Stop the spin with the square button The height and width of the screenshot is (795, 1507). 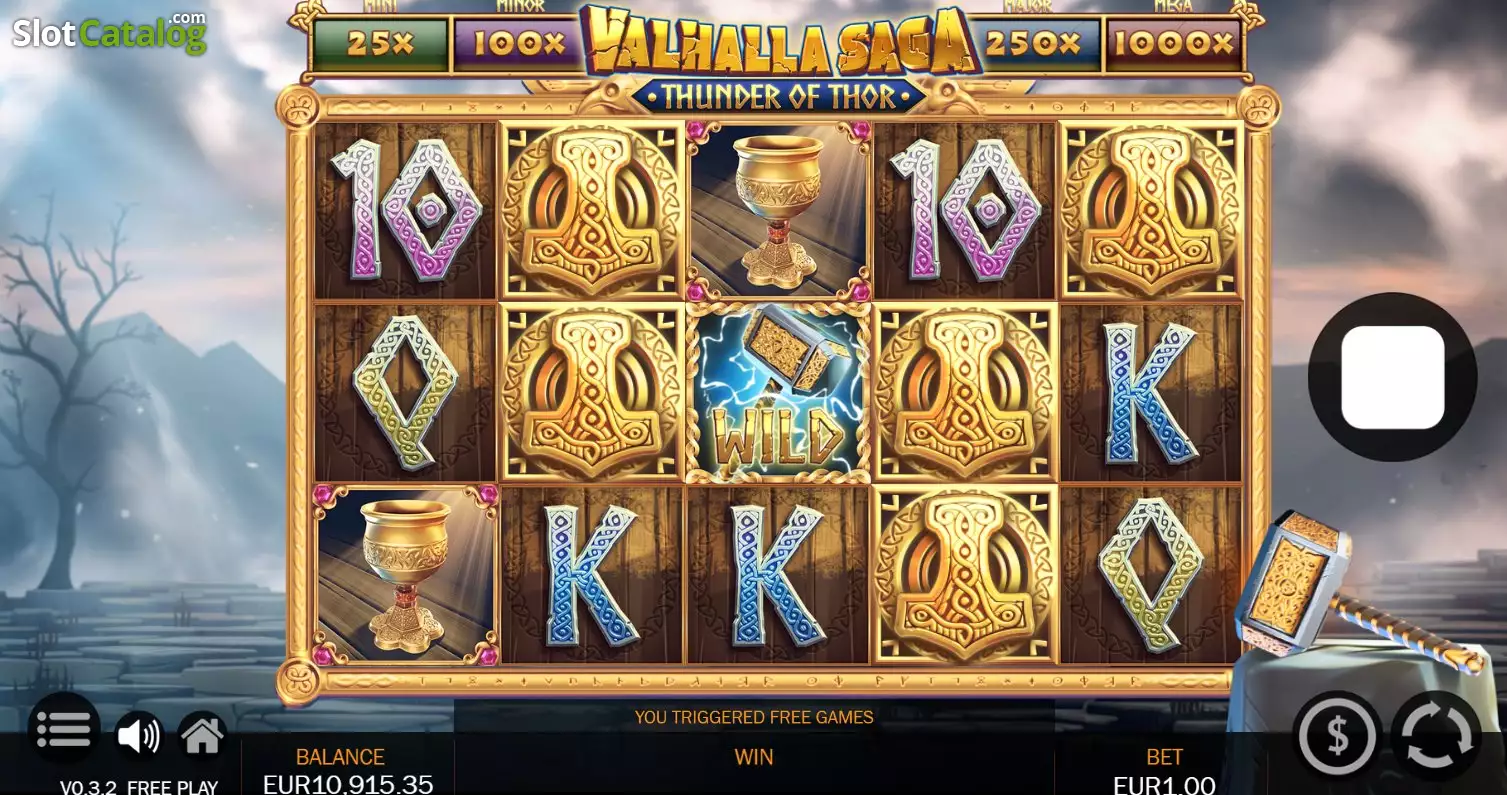click(x=1392, y=377)
